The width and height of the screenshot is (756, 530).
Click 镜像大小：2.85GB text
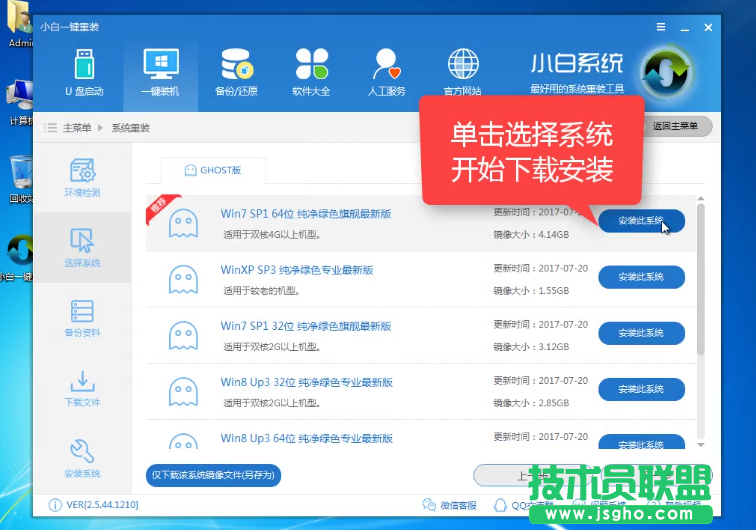click(x=531, y=403)
